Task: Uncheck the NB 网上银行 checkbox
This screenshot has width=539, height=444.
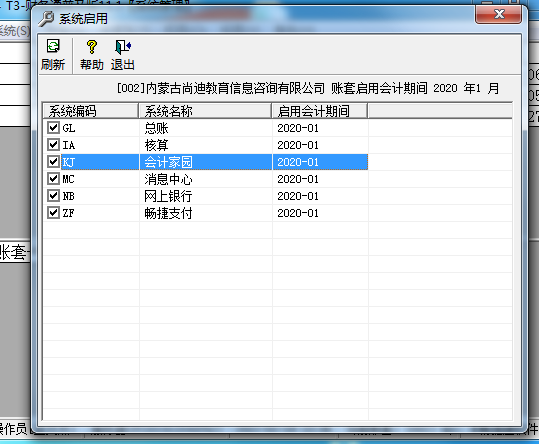Action: (53, 196)
